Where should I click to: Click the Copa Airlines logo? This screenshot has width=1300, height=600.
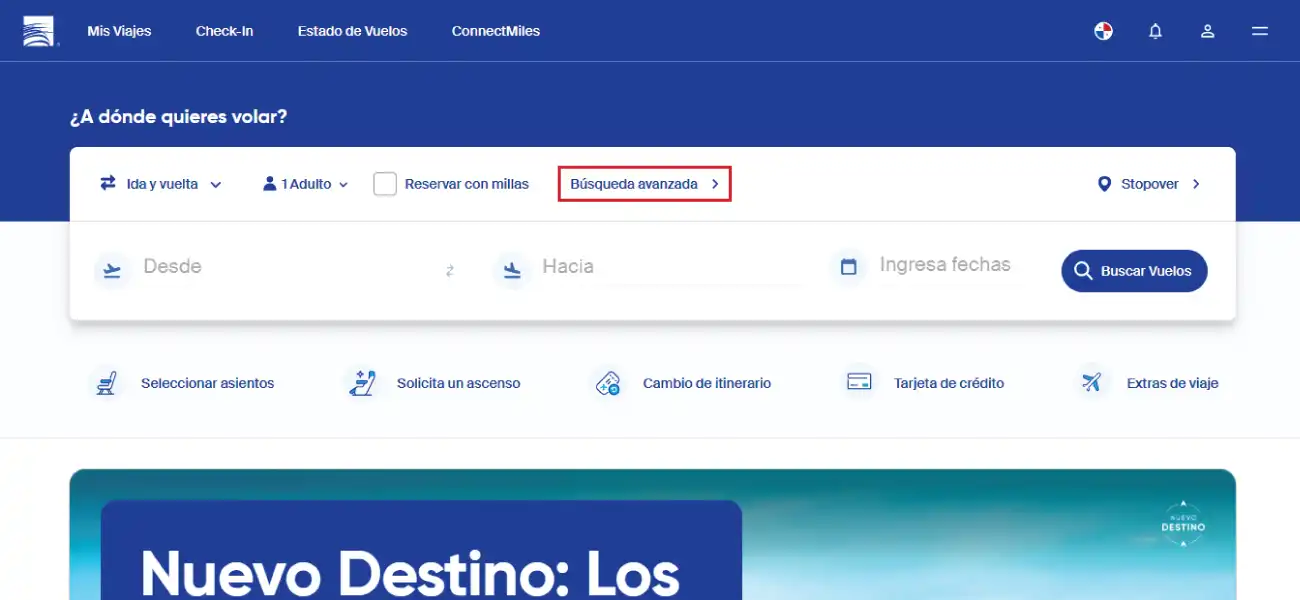click(39, 31)
